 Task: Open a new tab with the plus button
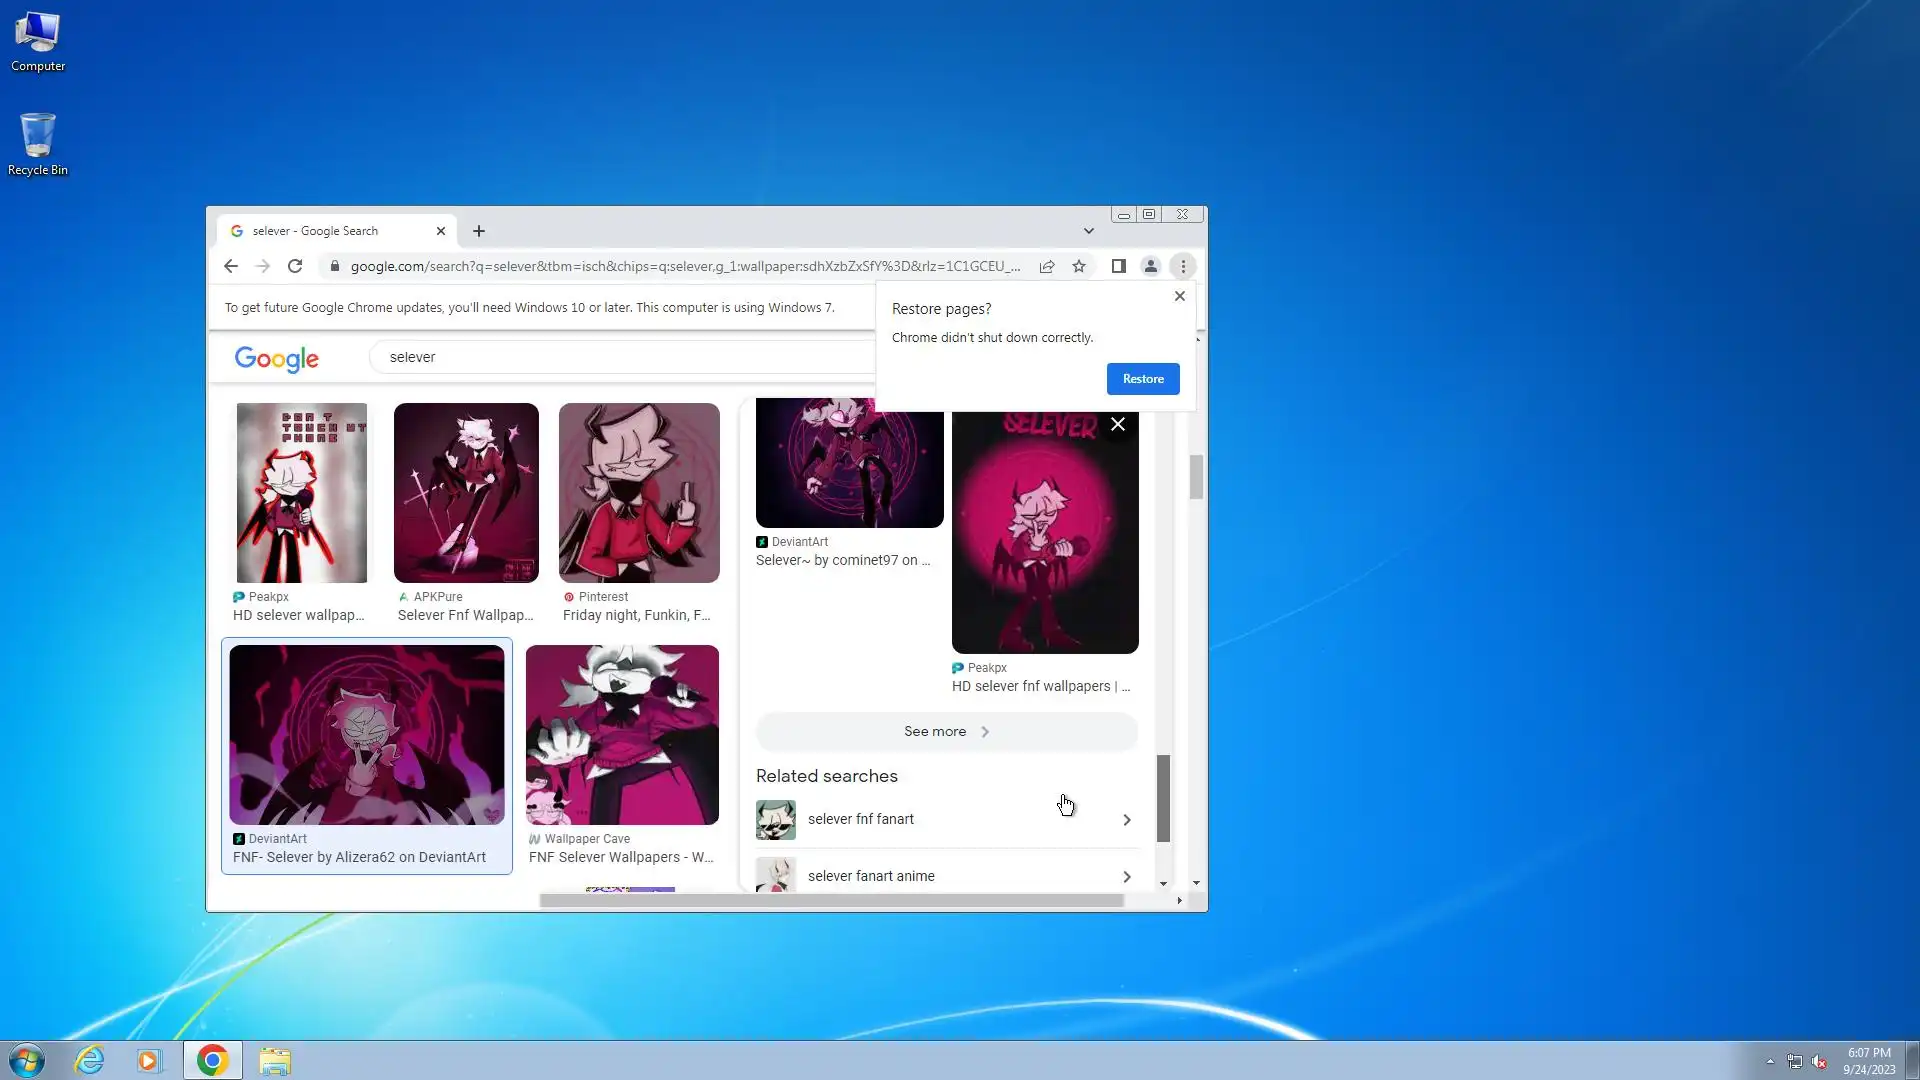pyautogui.click(x=479, y=231)
